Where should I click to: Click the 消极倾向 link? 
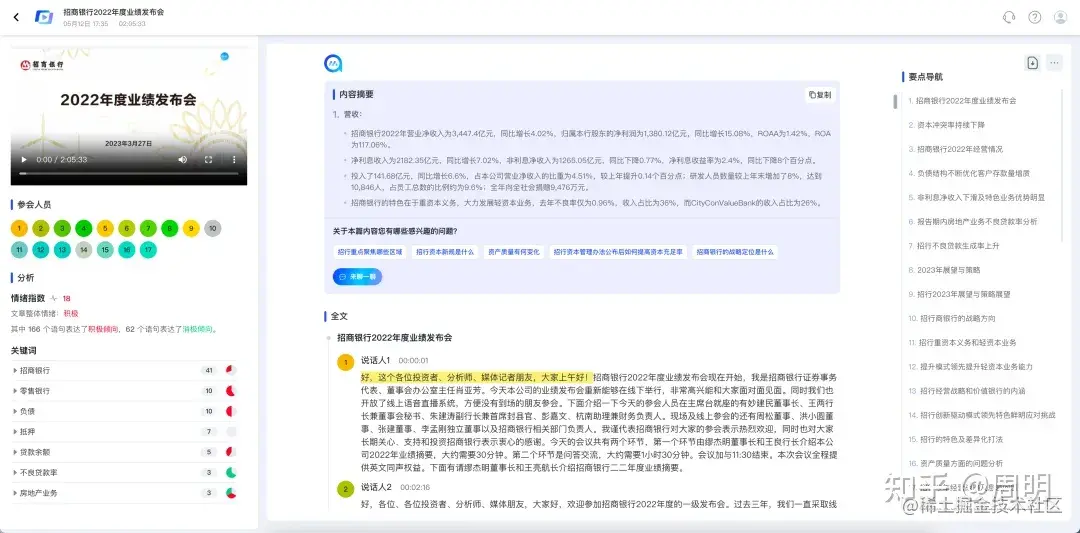coord(199,329)
